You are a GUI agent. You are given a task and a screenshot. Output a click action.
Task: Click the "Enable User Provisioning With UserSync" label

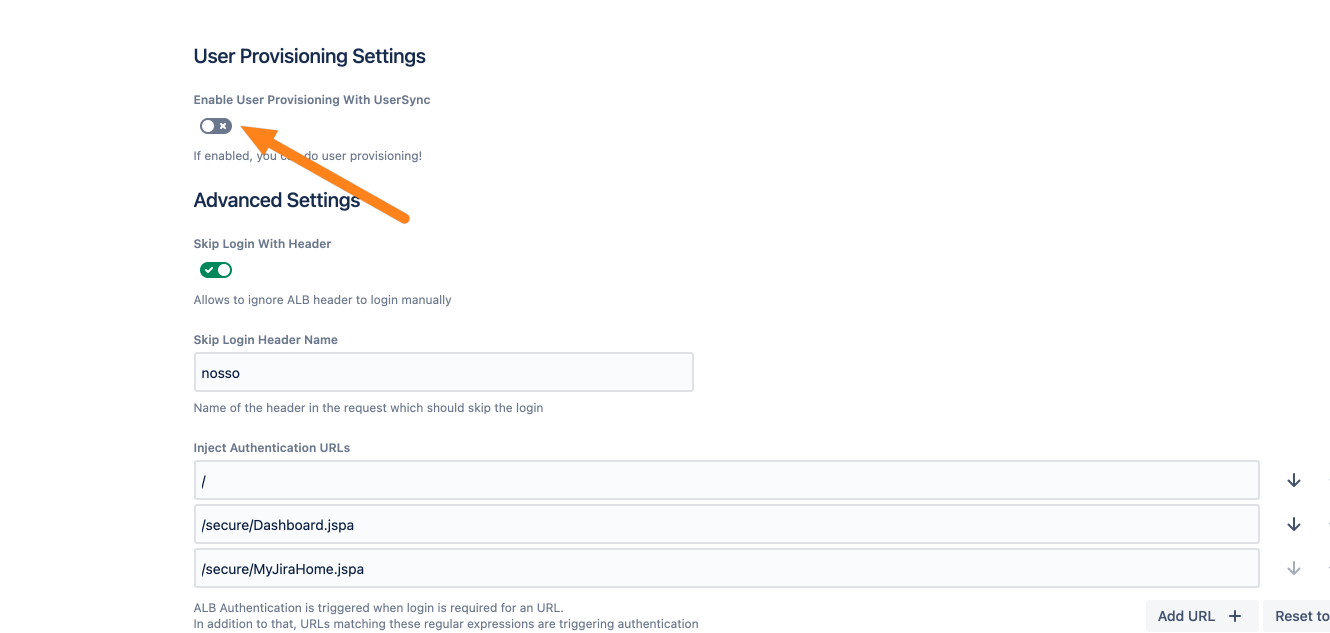coord(312,100)
